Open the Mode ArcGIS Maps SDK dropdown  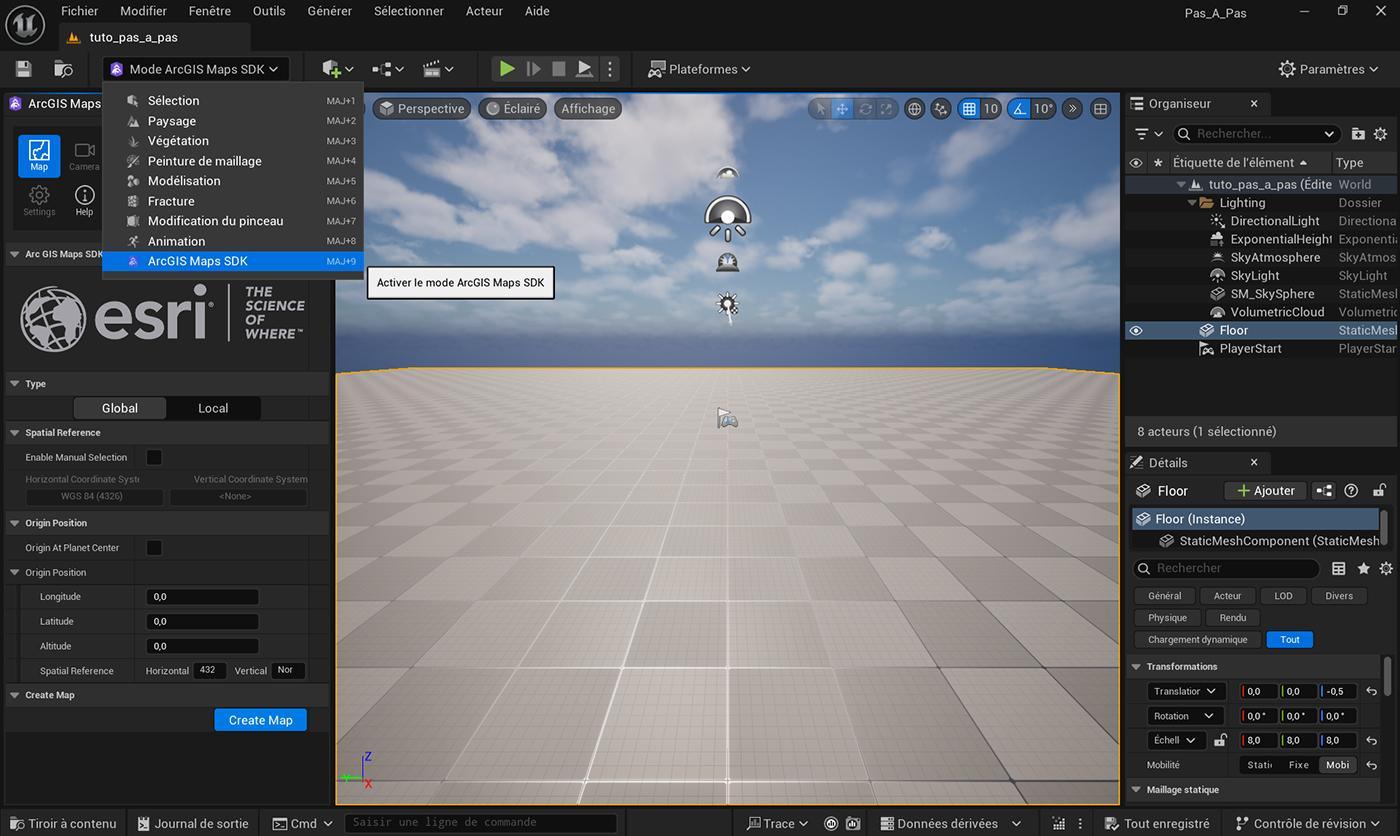tap(195, 69)
